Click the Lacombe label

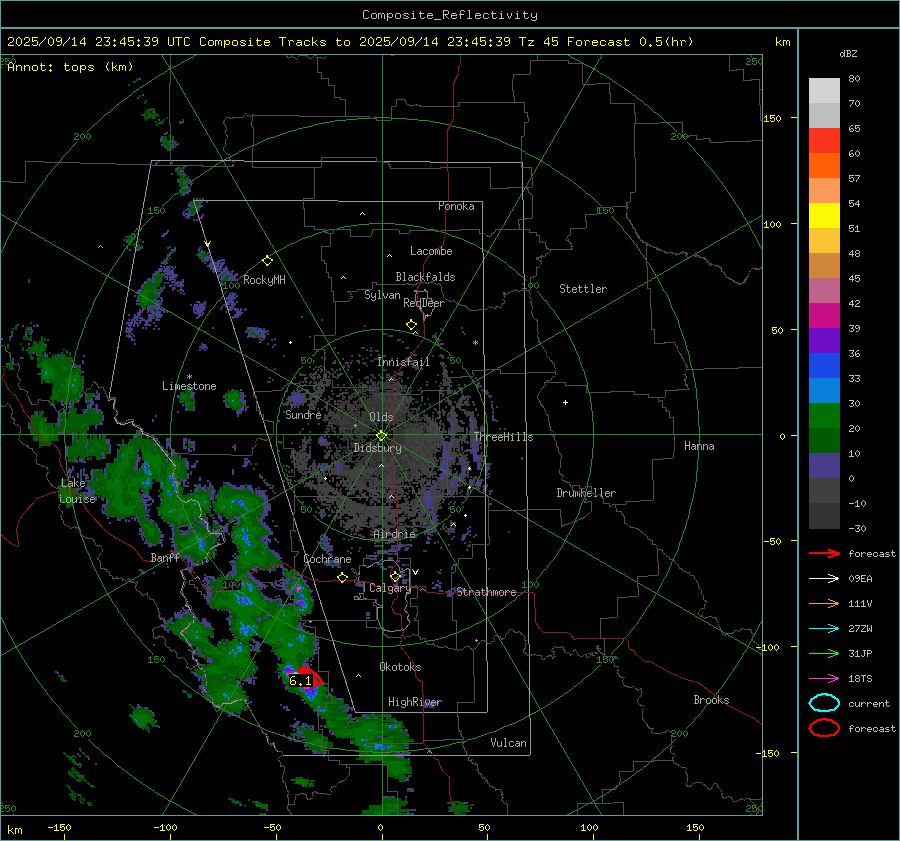[x=431, y=251]
